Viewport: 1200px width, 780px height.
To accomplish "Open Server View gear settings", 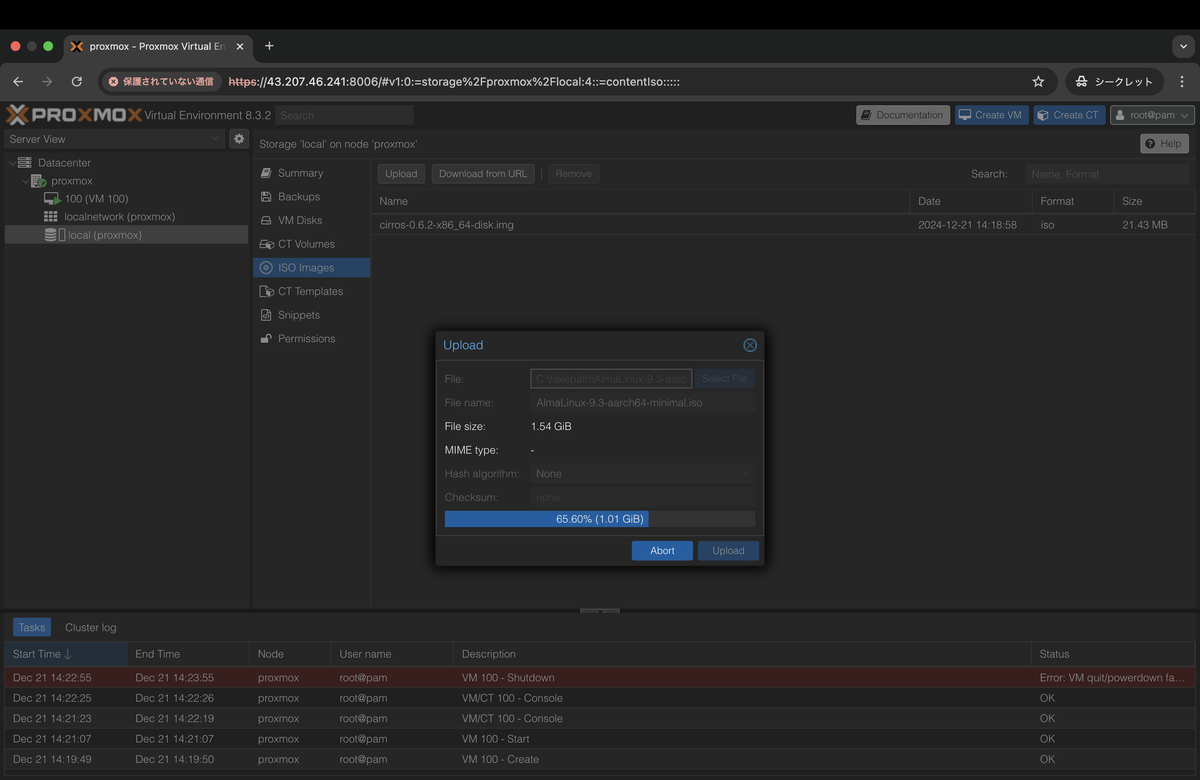I will coord(238,139).
